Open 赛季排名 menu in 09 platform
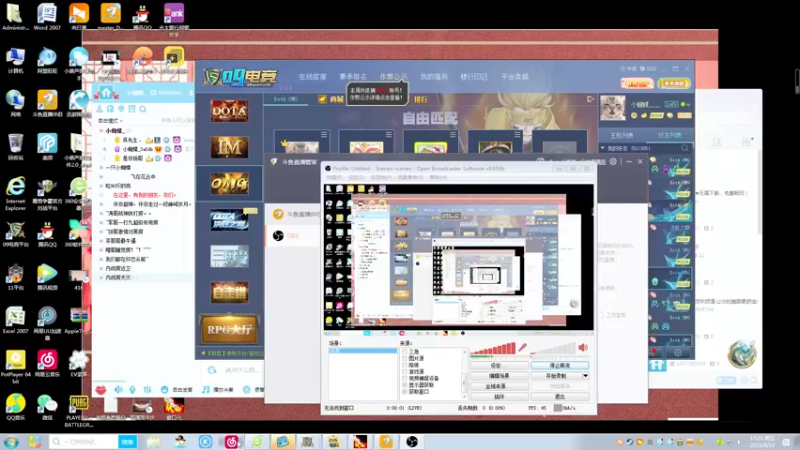This screenshot has height=450, width=800. 353,77
